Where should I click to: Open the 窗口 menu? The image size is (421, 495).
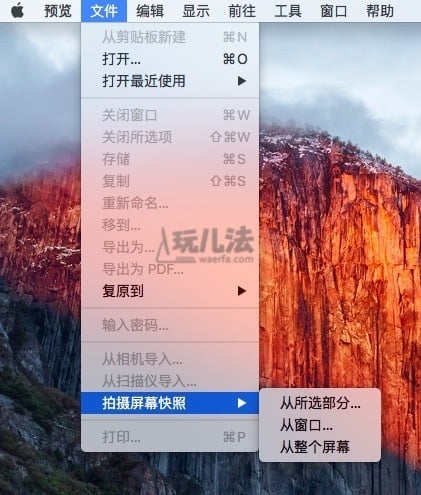click(x=334, y=11)
